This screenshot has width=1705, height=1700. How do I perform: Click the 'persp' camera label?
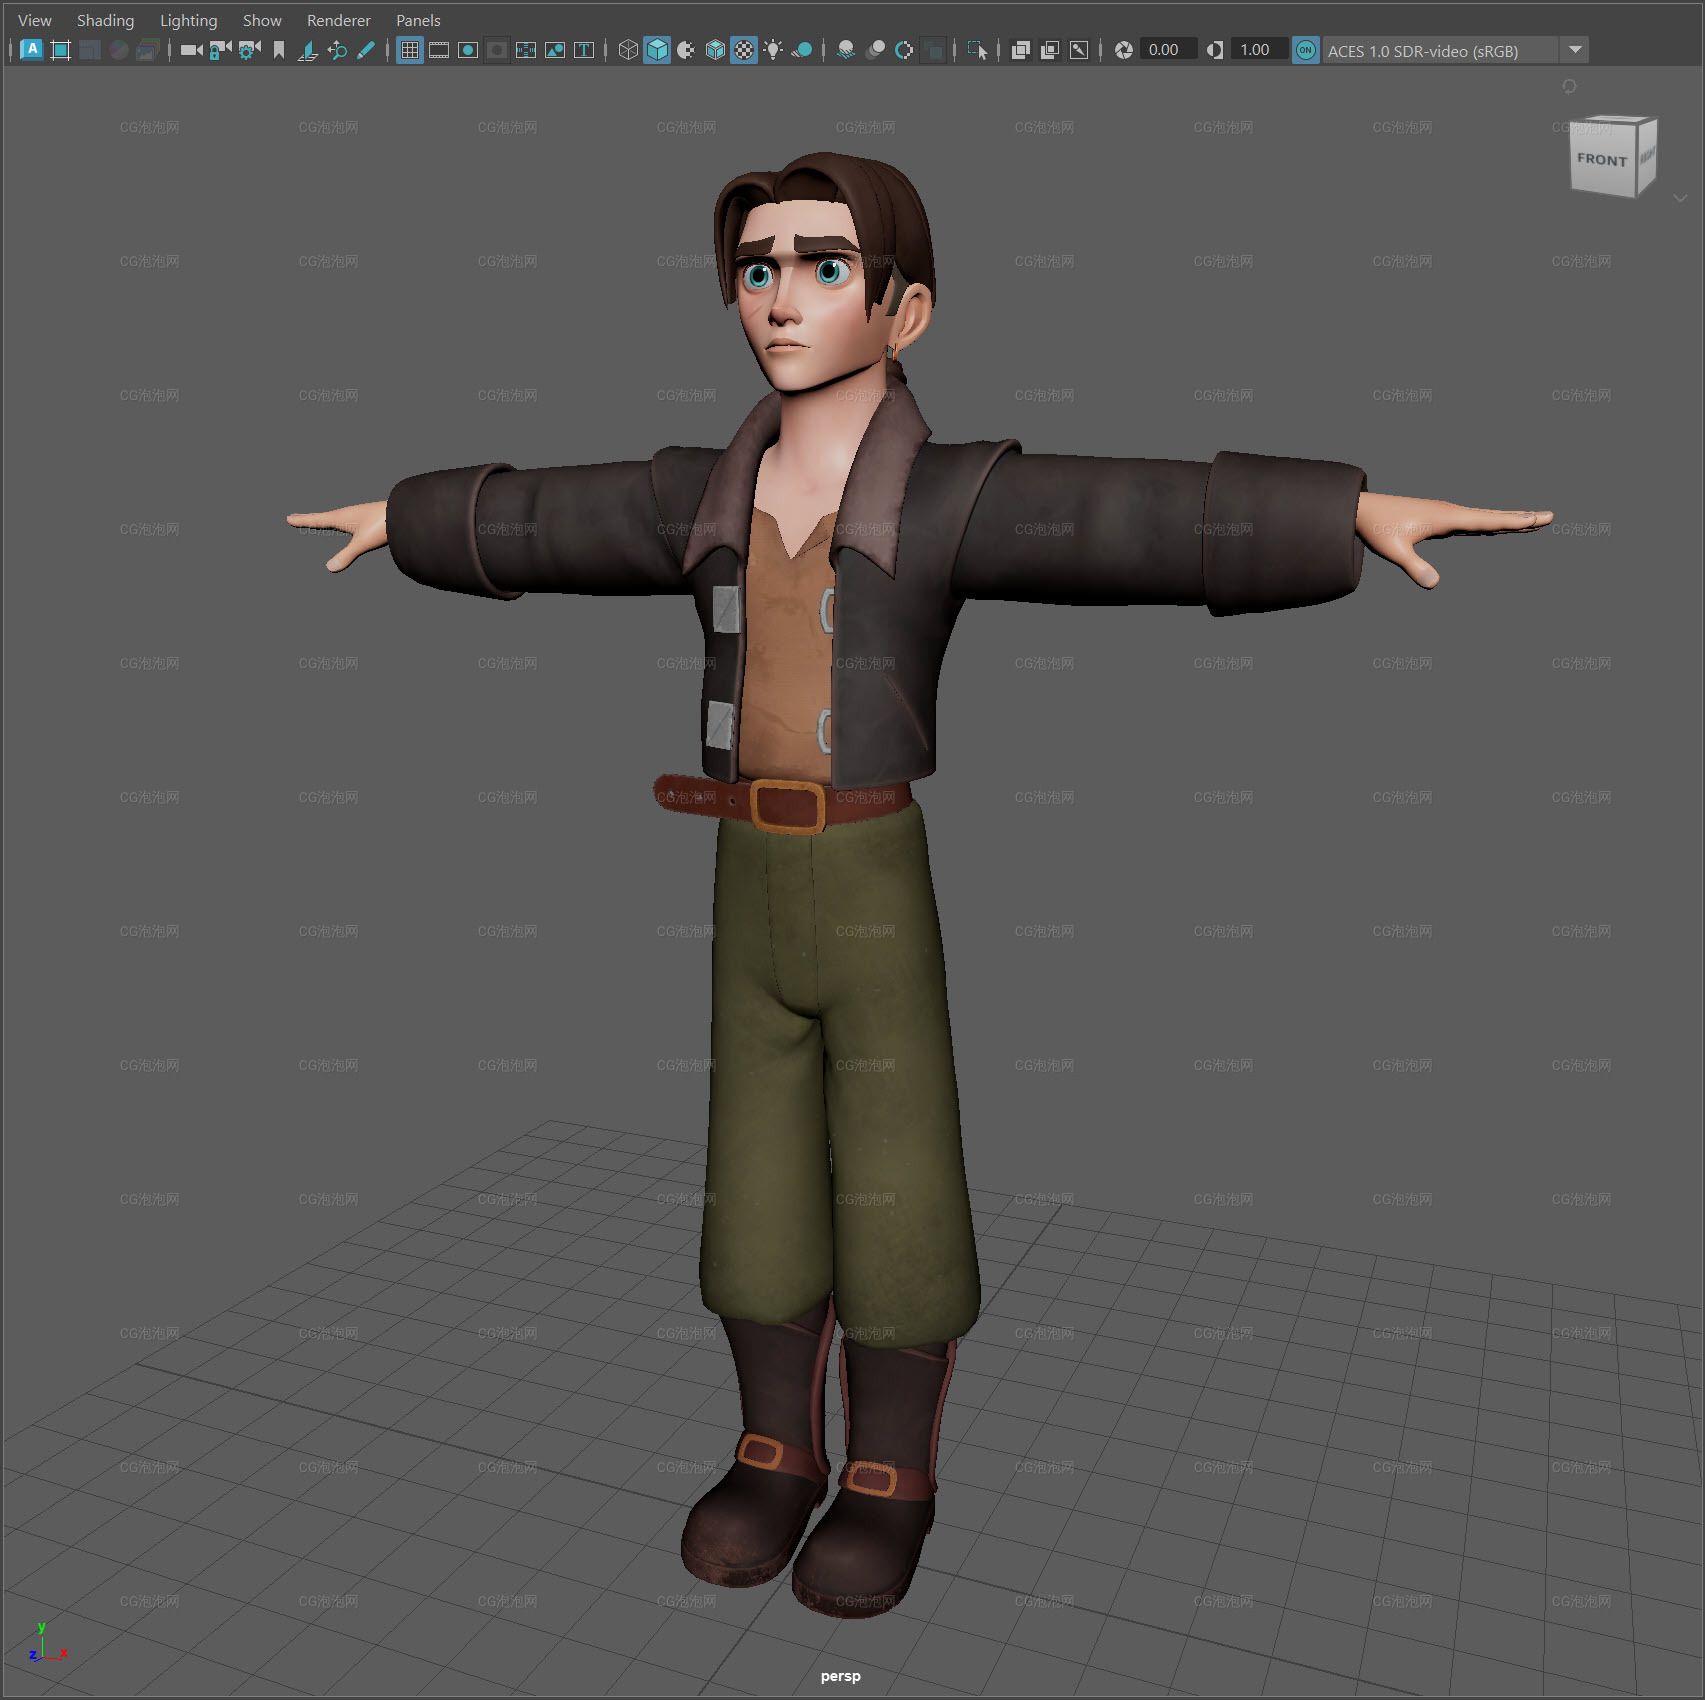pyautogui.click(x=840, y=1676)
